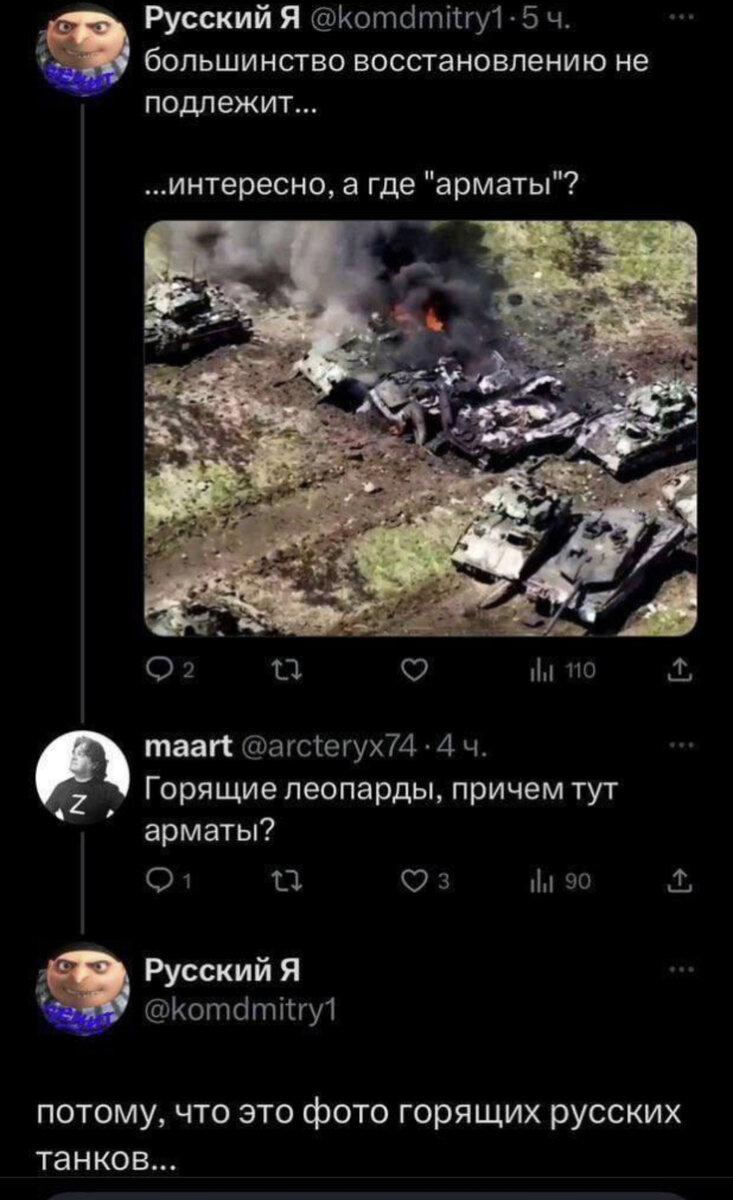This screenshot has height=1200, width=733.
Task: Open more options on bottom tweet
Action: click(x=681, y=970)
